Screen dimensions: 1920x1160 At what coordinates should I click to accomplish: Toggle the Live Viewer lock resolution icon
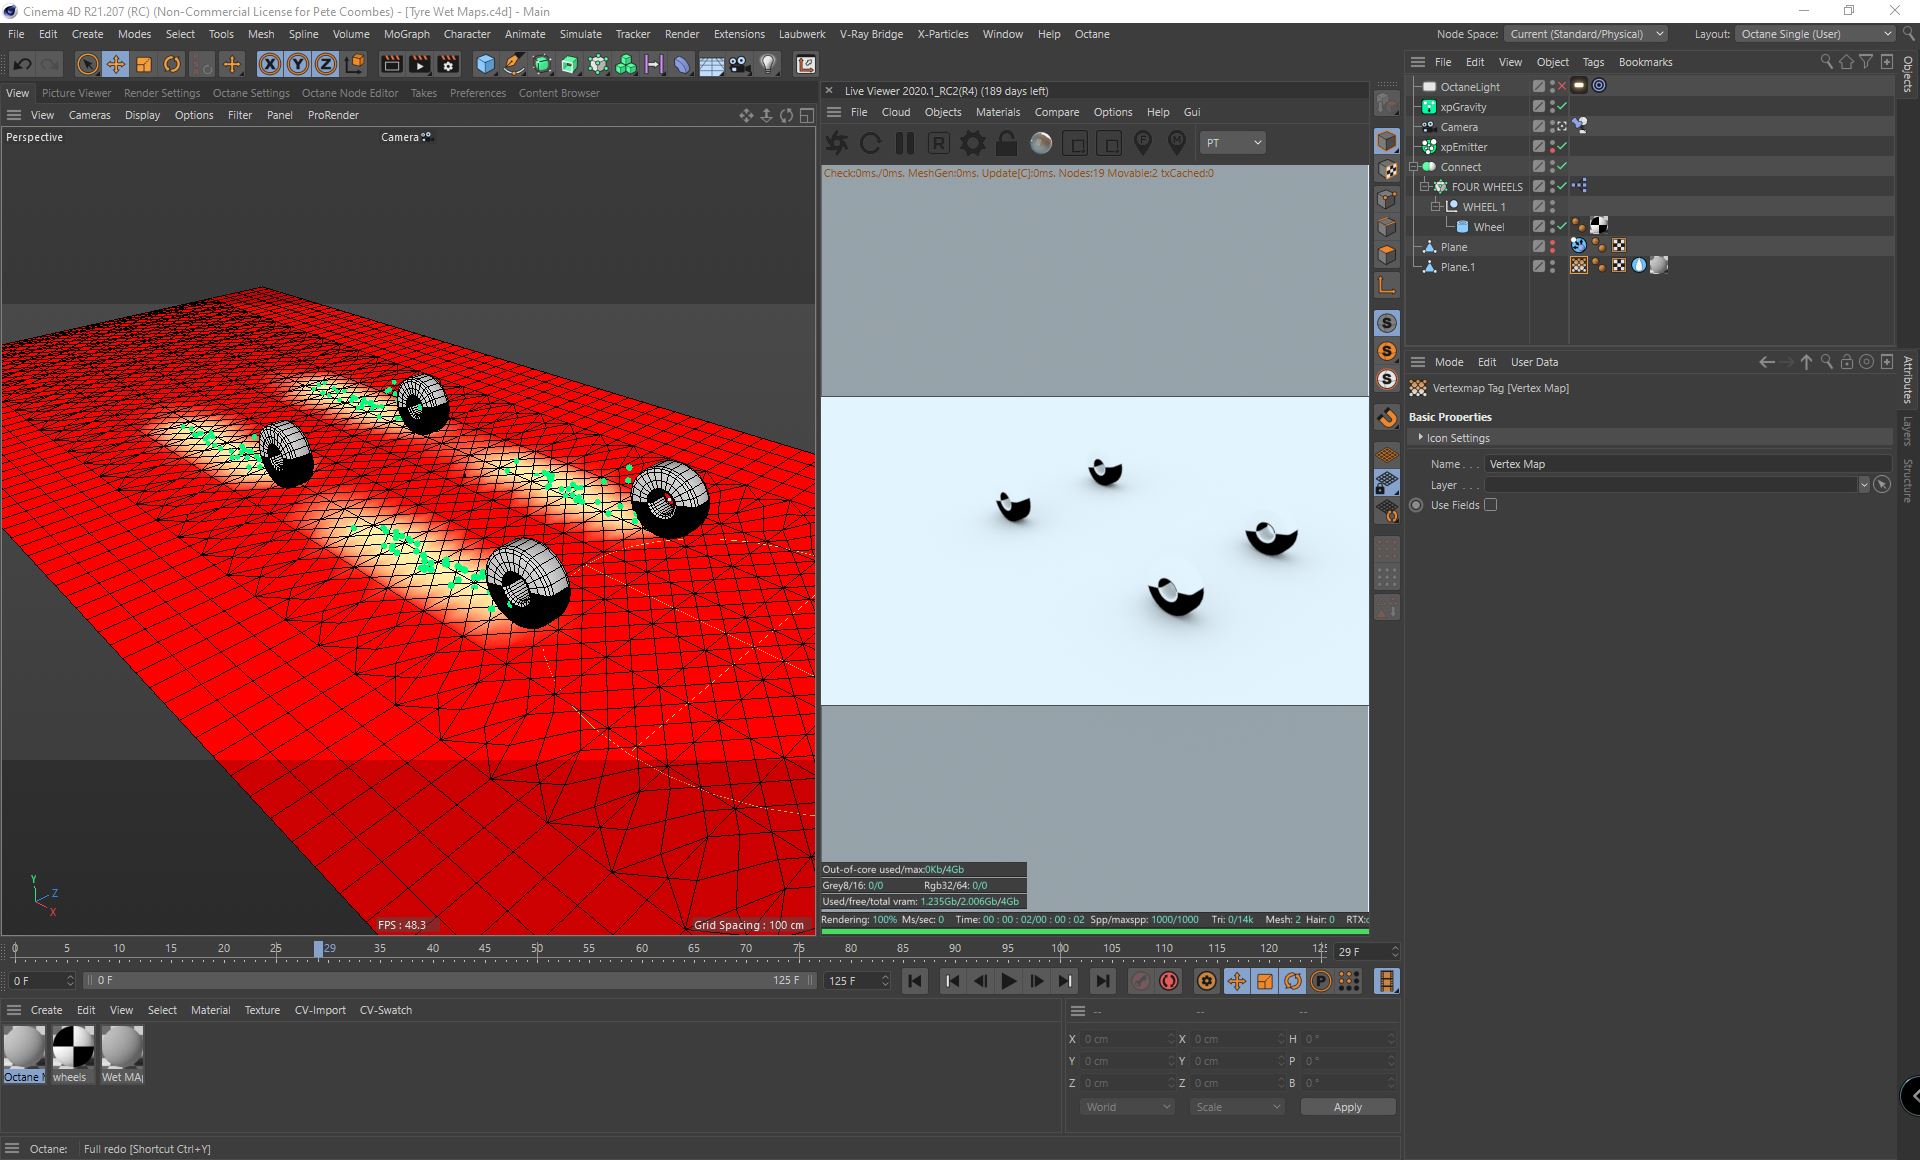(1006, 143)
